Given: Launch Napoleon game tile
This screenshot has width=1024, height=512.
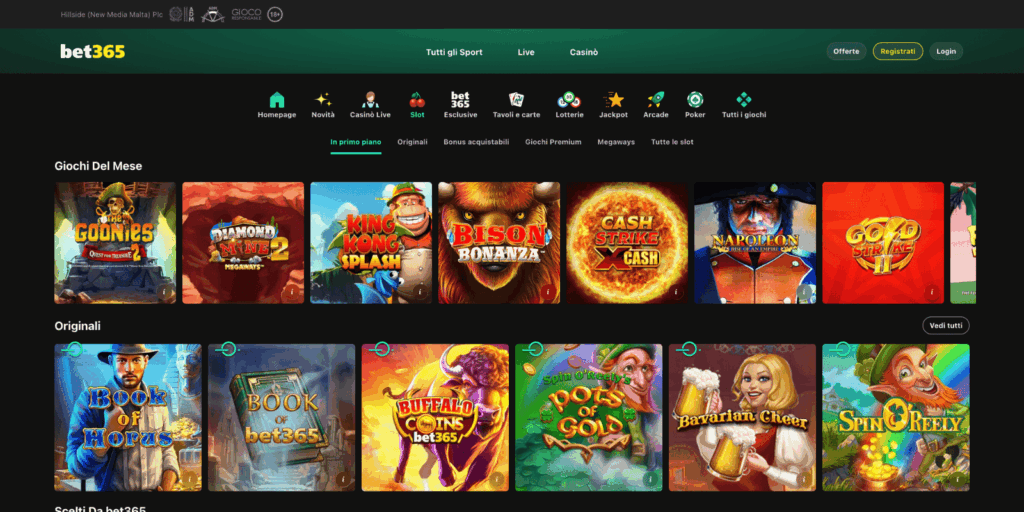Looking at the screenshot, I should point(755,243).
